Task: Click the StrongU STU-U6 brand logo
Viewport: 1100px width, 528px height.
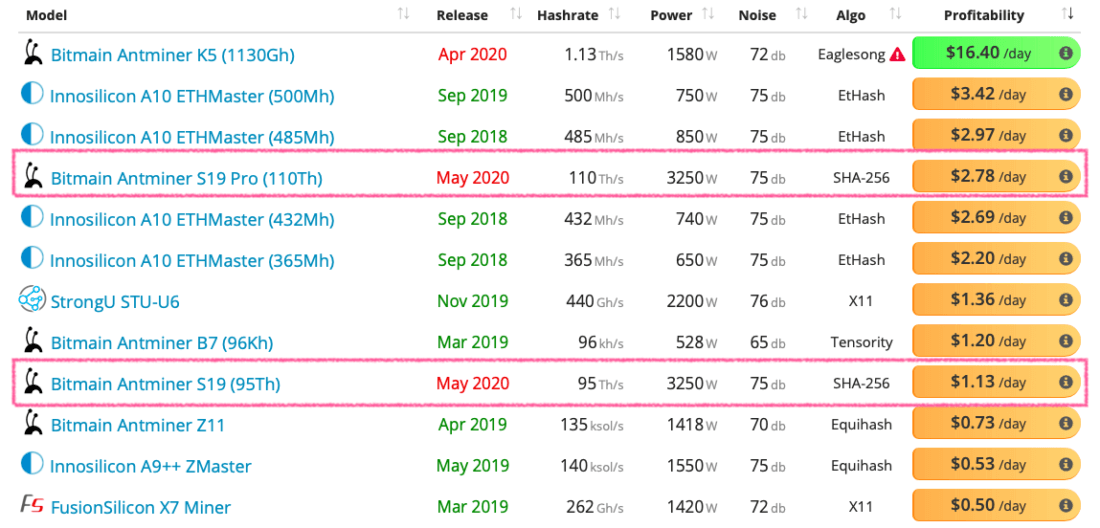Action: [32, 300]
